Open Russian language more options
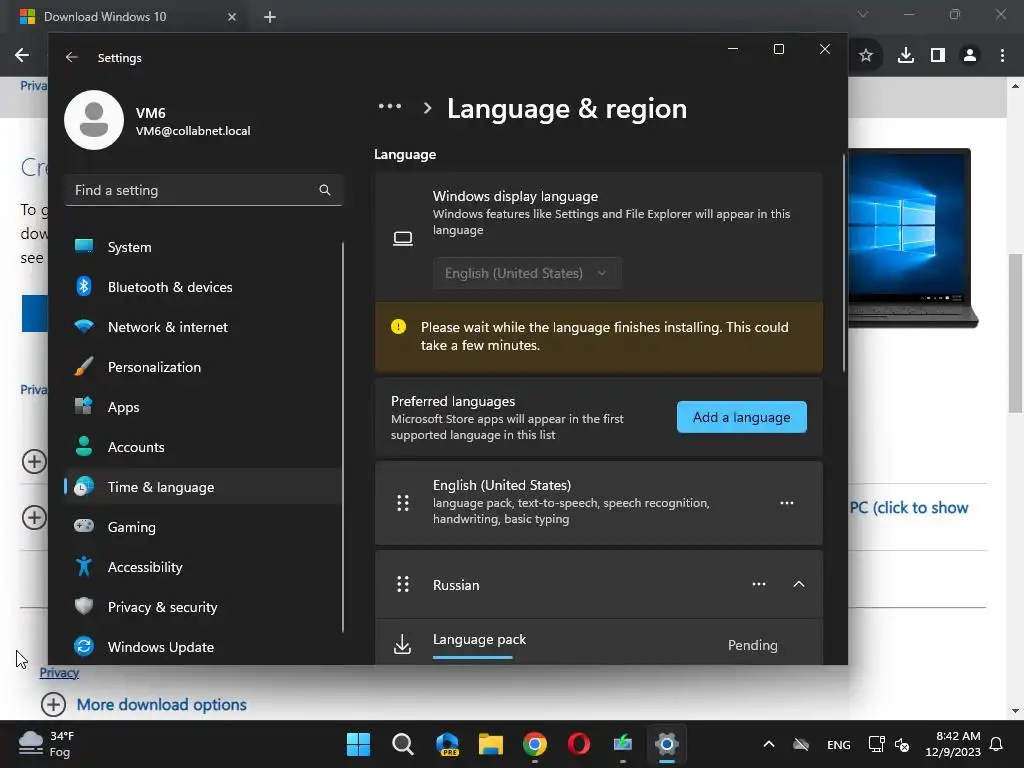 coord(758,584)
